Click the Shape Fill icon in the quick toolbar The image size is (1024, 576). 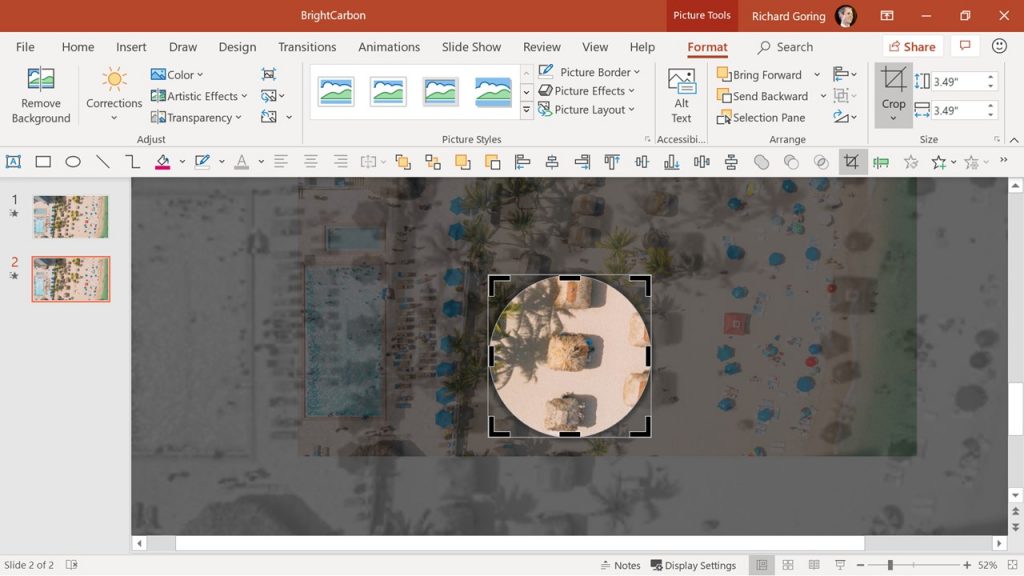[x=163, y=161]
